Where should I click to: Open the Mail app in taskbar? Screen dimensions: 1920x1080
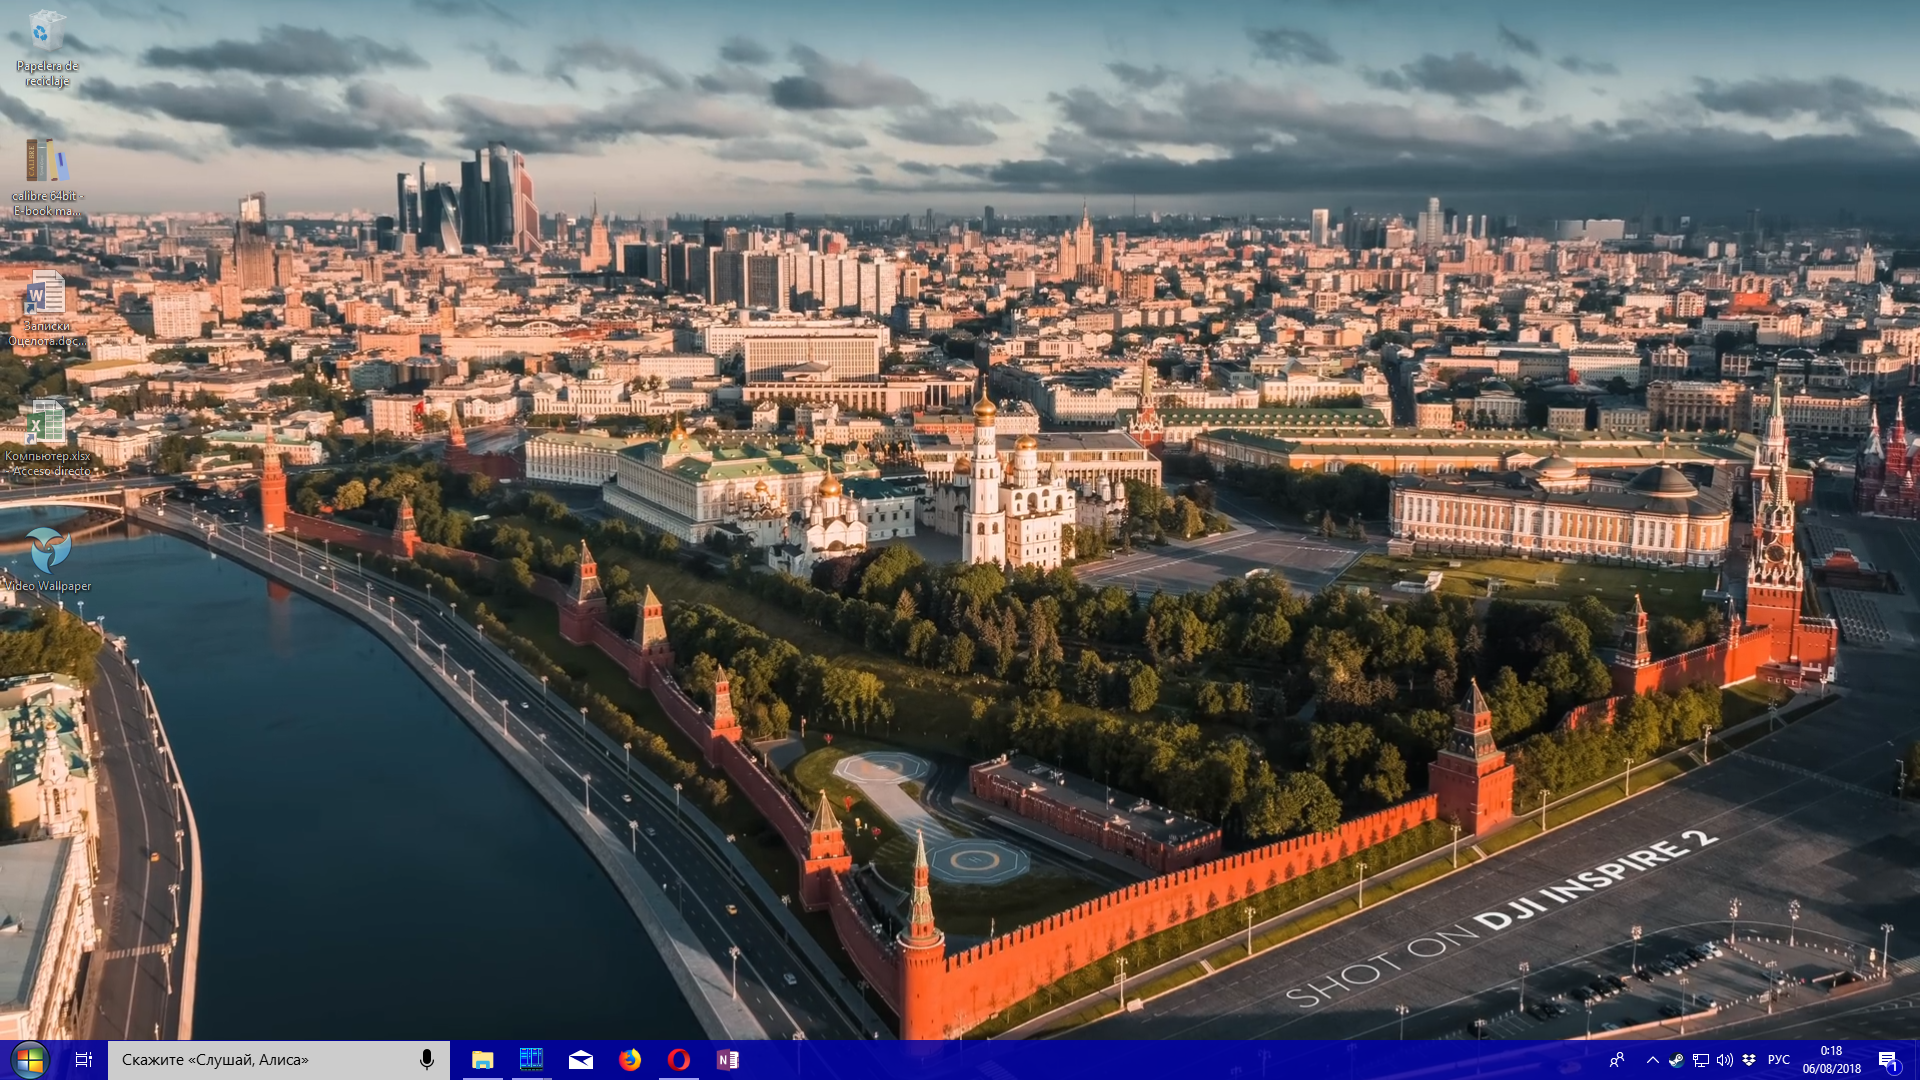(x=581, y=1060)
